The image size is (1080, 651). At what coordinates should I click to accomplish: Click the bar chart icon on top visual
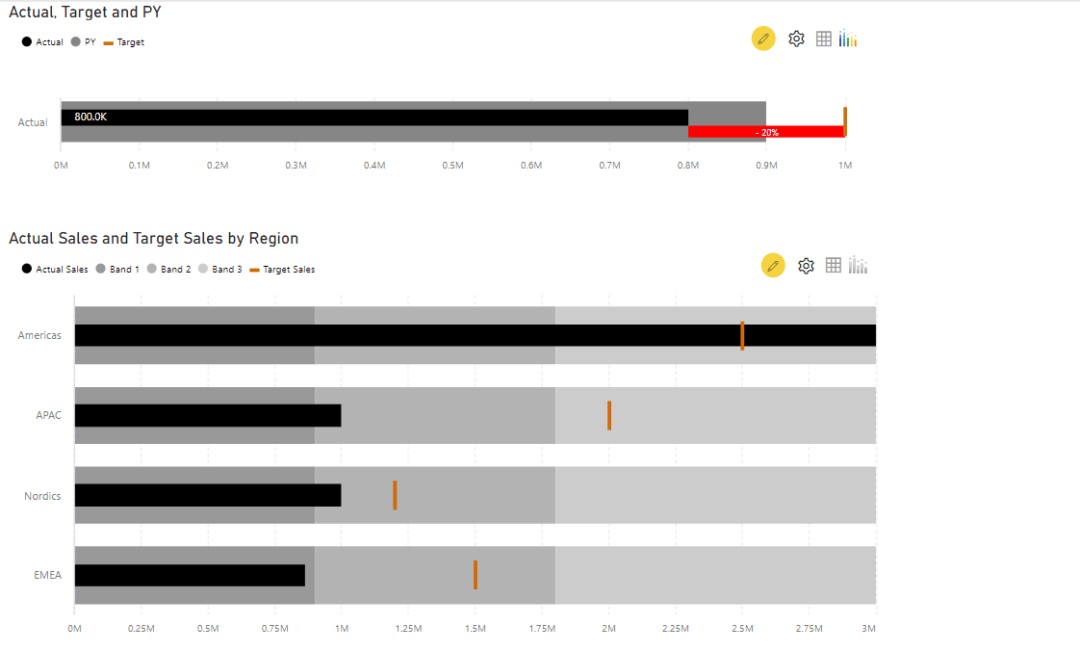point(848,38)
